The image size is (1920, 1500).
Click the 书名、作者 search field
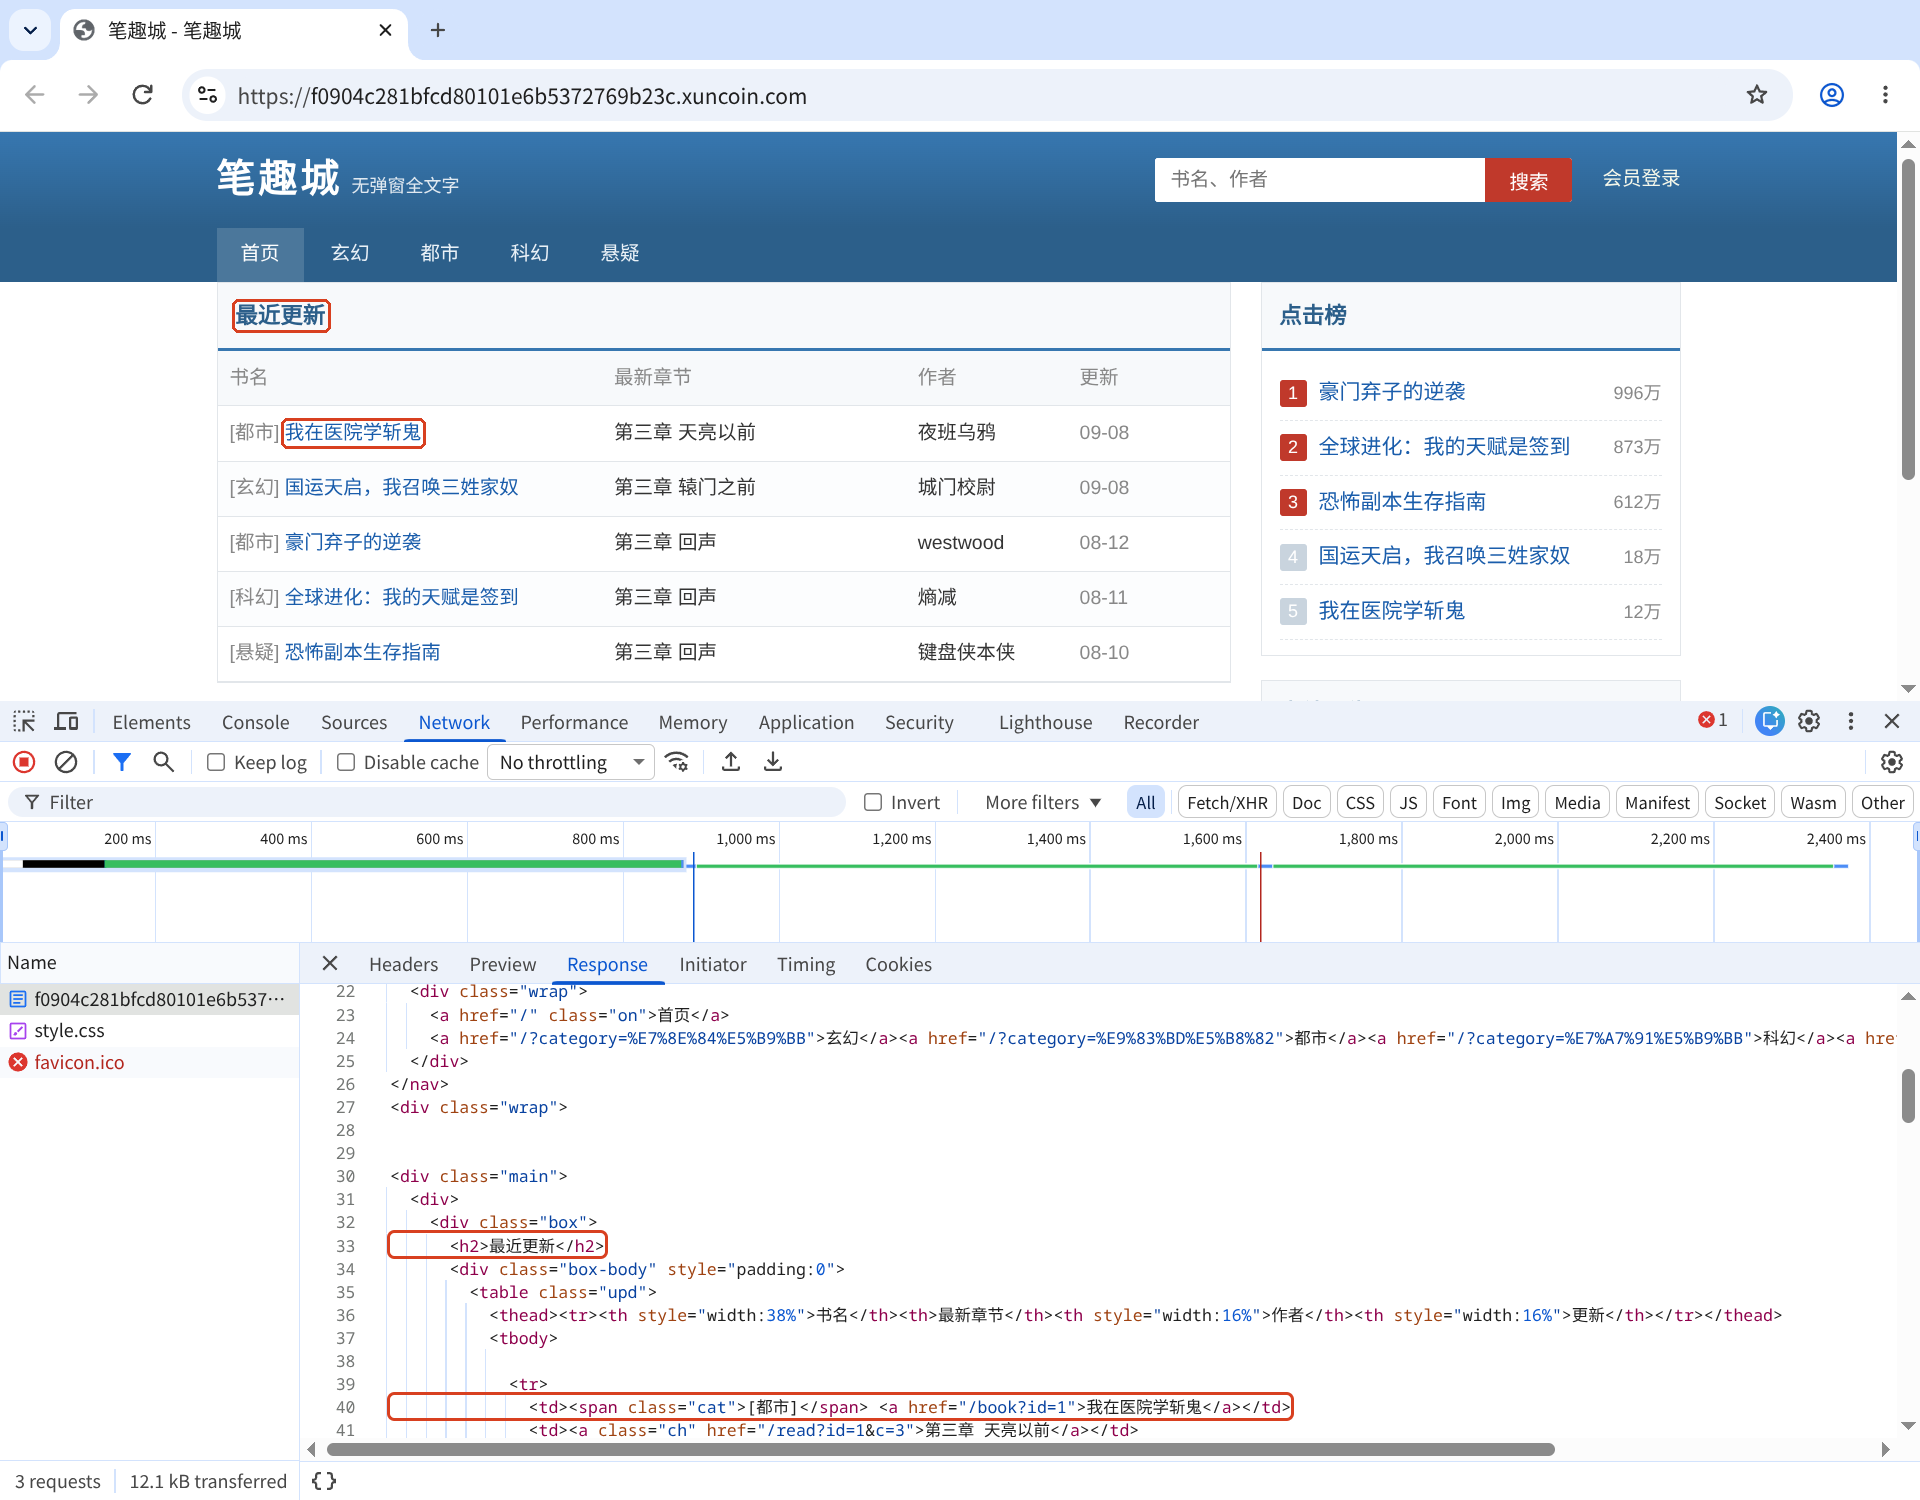point(1319,180)
